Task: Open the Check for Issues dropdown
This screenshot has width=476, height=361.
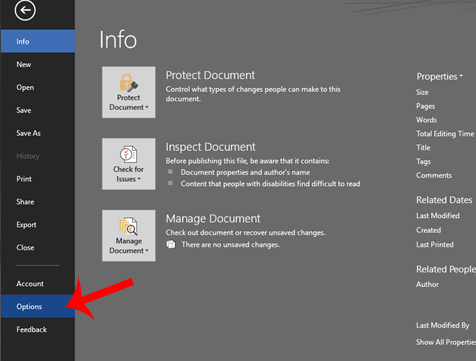Action: click(x=129, y=164)
